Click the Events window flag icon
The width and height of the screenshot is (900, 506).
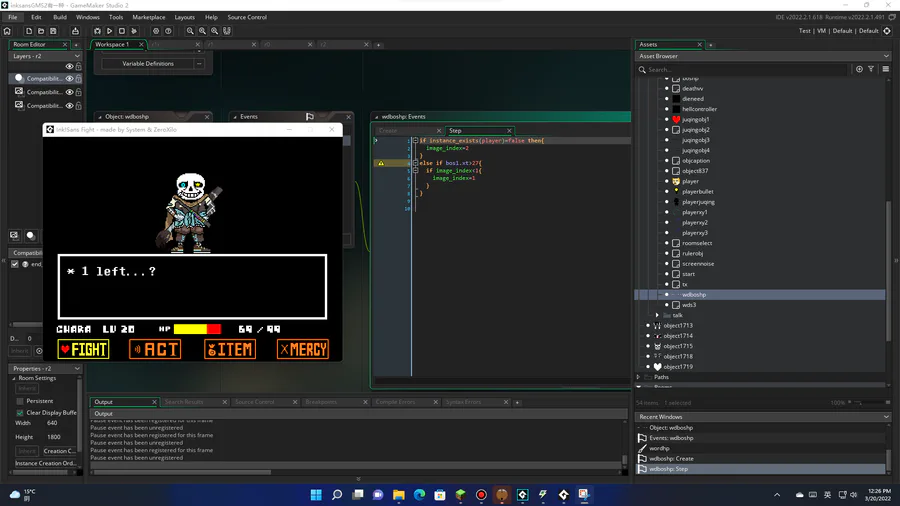coord(310,116)
